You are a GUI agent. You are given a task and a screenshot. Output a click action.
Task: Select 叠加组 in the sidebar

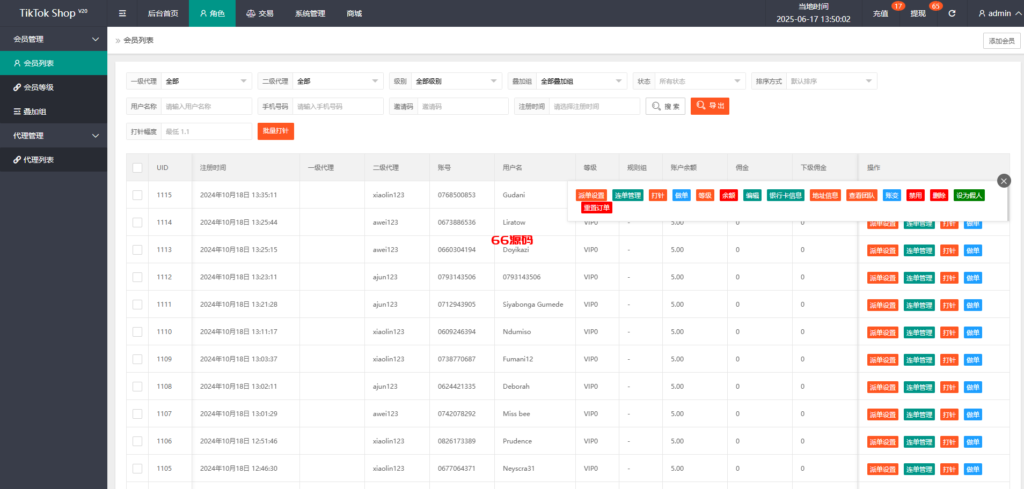pyautogui.click(x=54, y=112)
